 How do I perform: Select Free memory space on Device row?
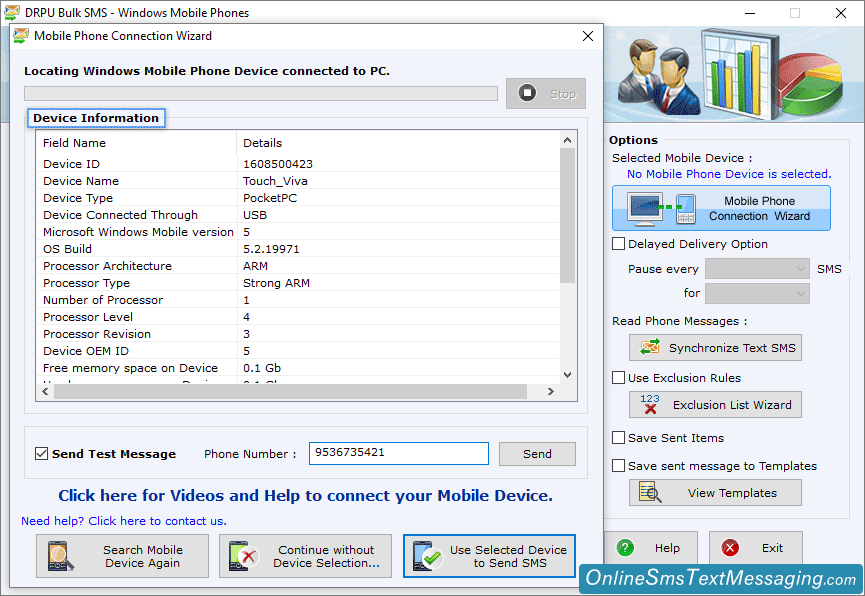298,368
